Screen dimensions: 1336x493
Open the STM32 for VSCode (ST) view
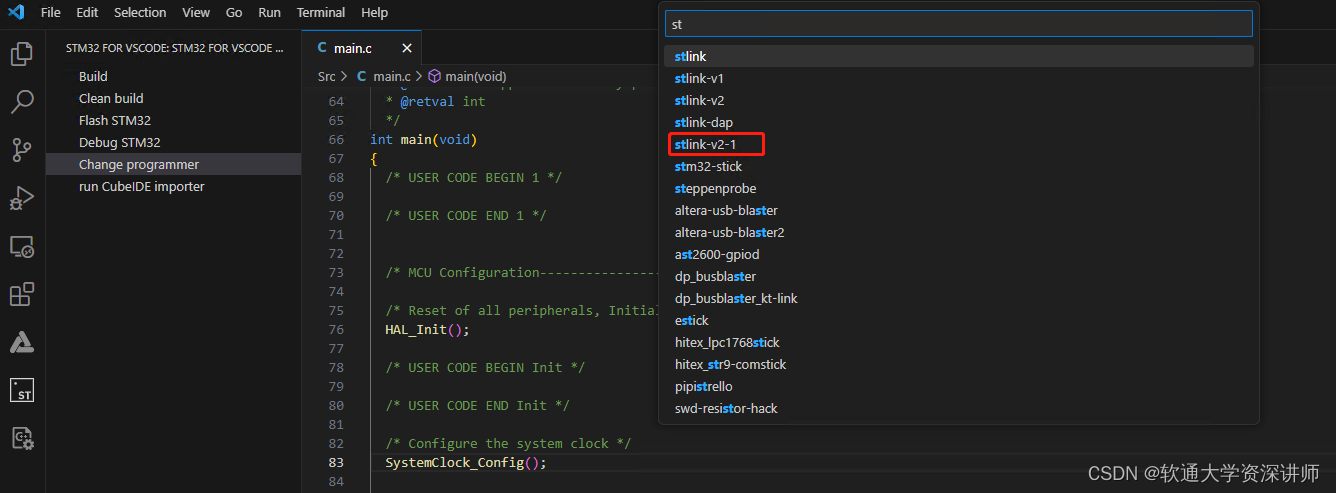point(22,390)
